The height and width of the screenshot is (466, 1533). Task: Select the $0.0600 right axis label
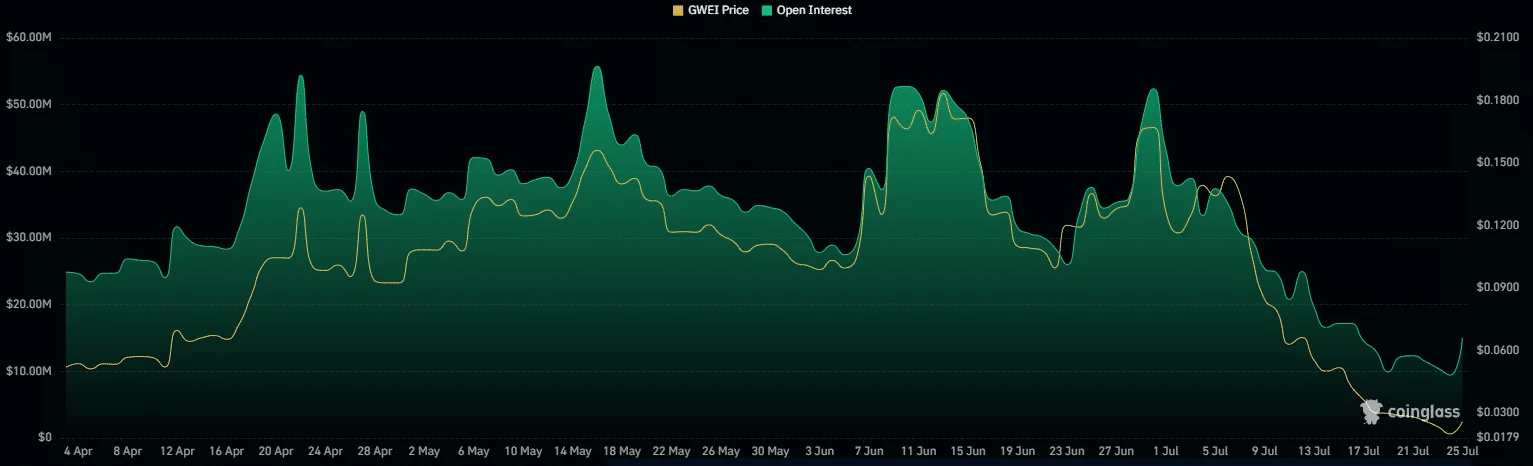[1497, 350]
